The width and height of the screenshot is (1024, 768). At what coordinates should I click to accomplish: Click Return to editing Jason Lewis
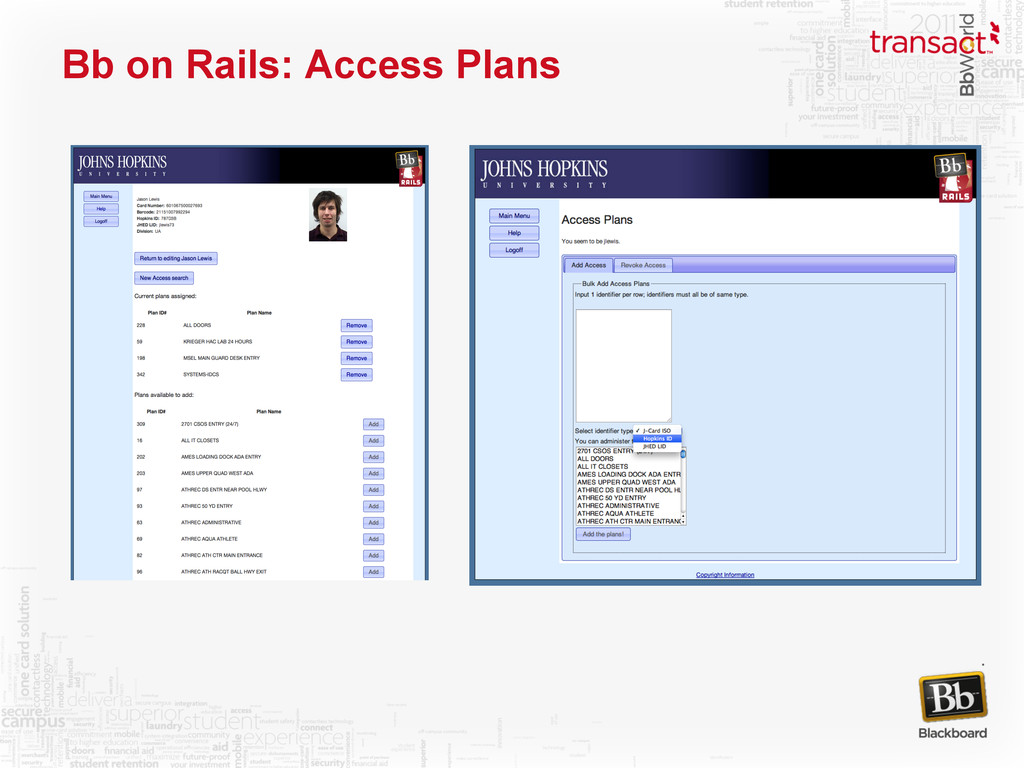[176, 258]
